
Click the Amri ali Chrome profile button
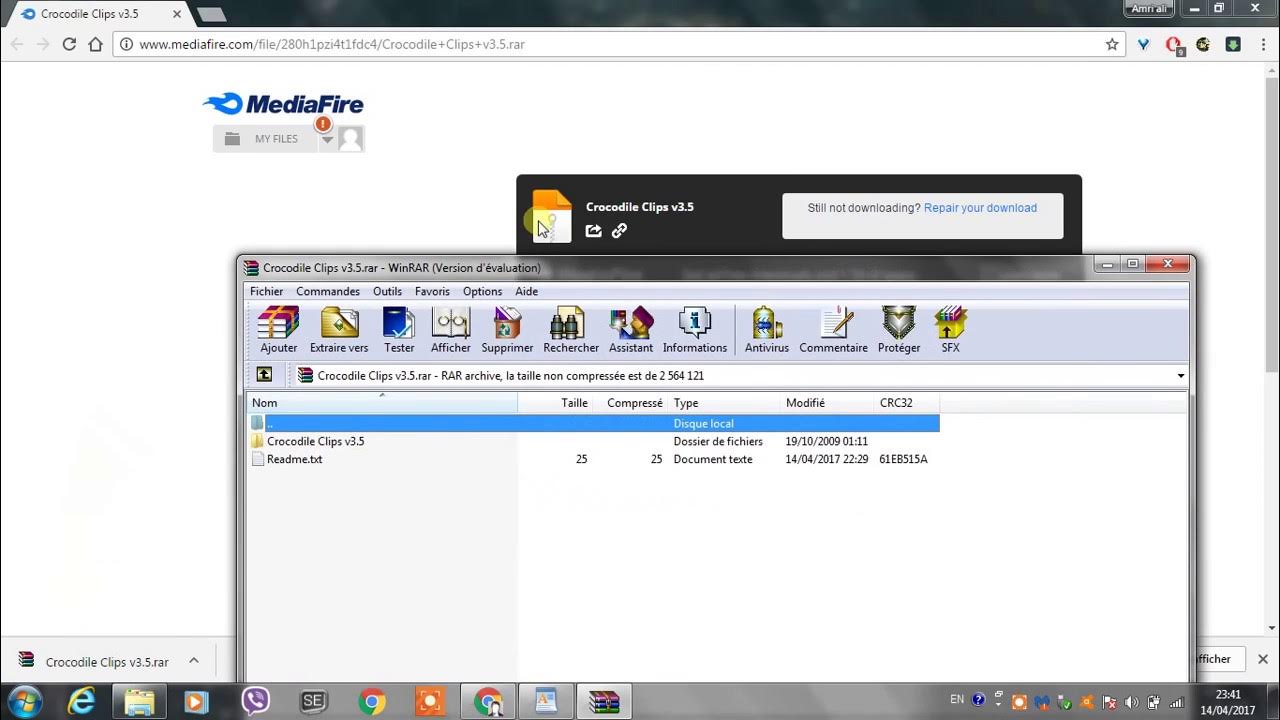coord(1150,8)
